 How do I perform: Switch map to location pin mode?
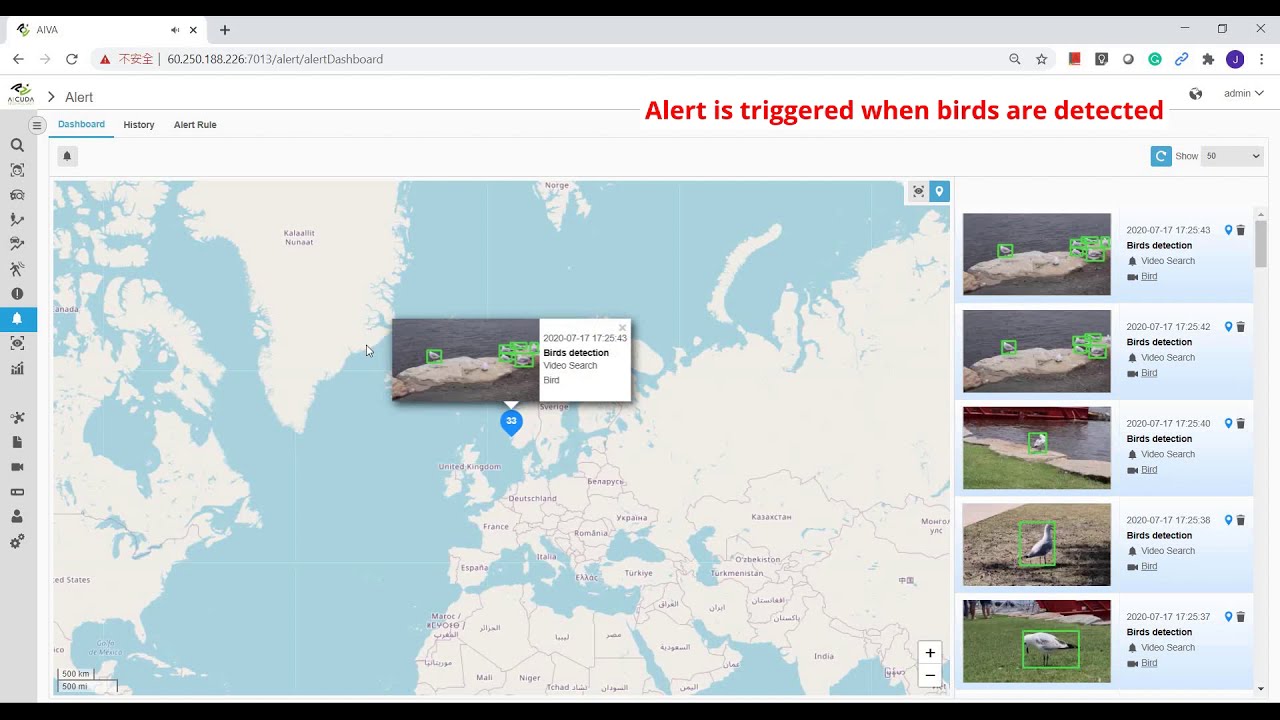[x=939, y=192]
